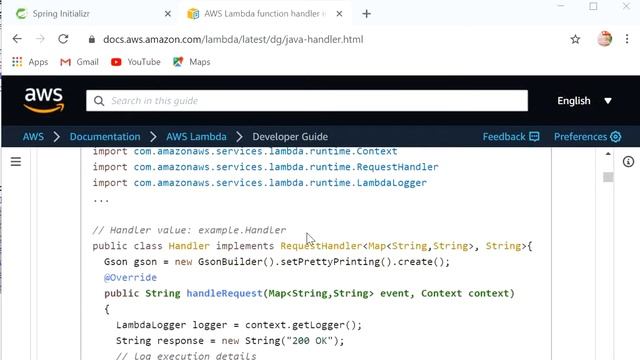Image resolution: width=640 pixels, height=360 pixels.
Task: Click the Handler value comment line
Action: tap(189, 230)
